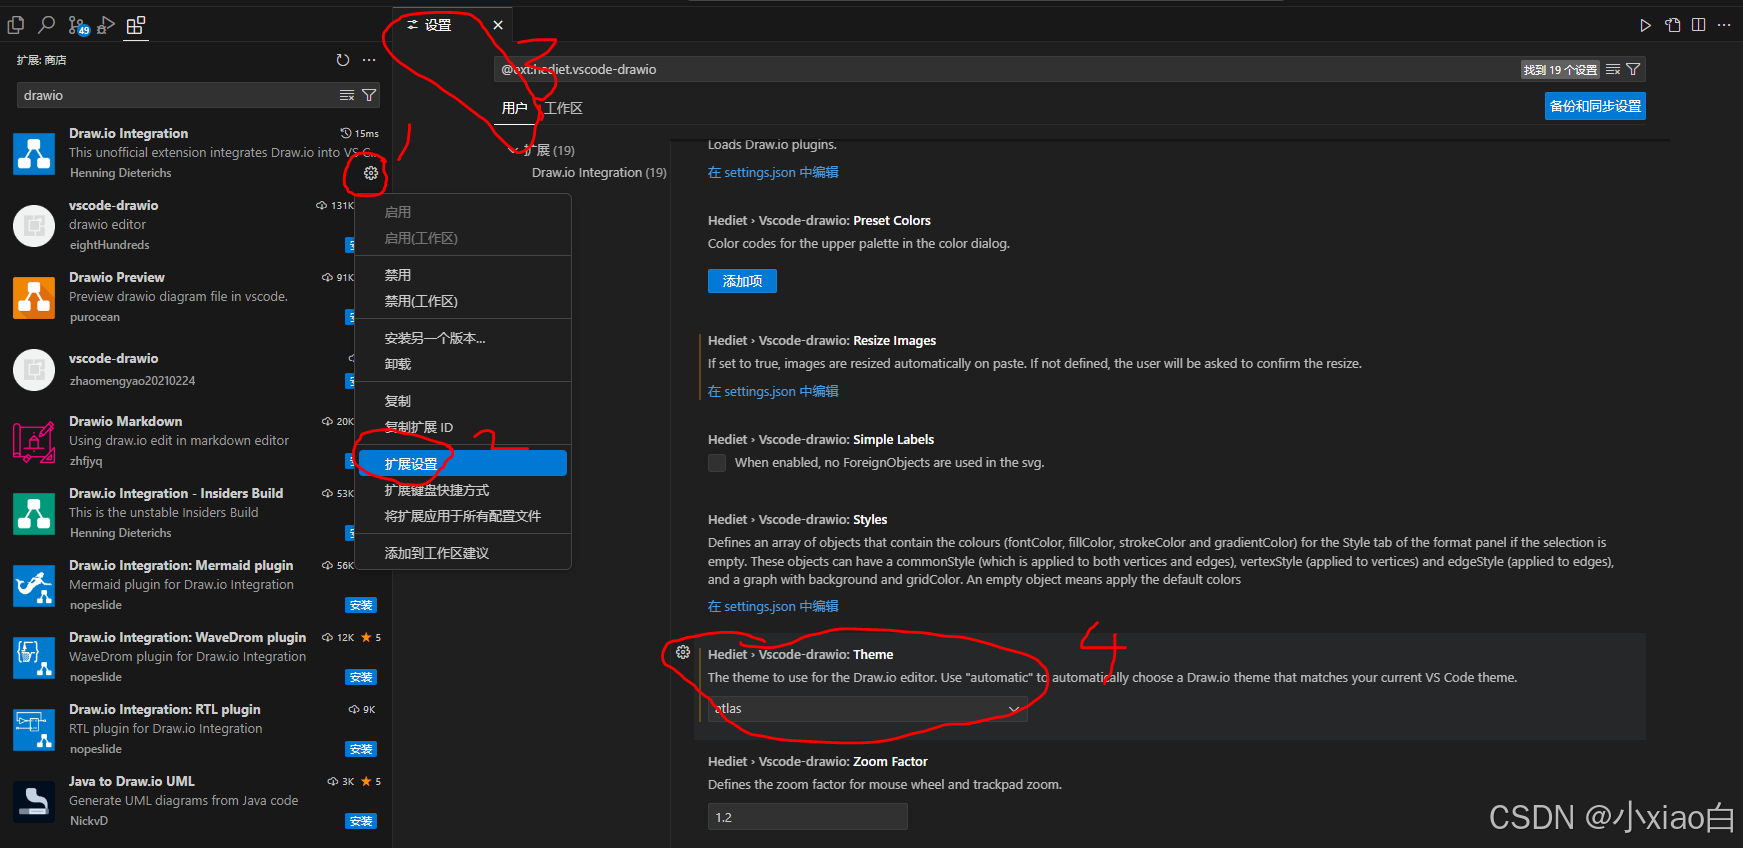Install RTL plugin via 安装 button

click(x=361, y=749)
